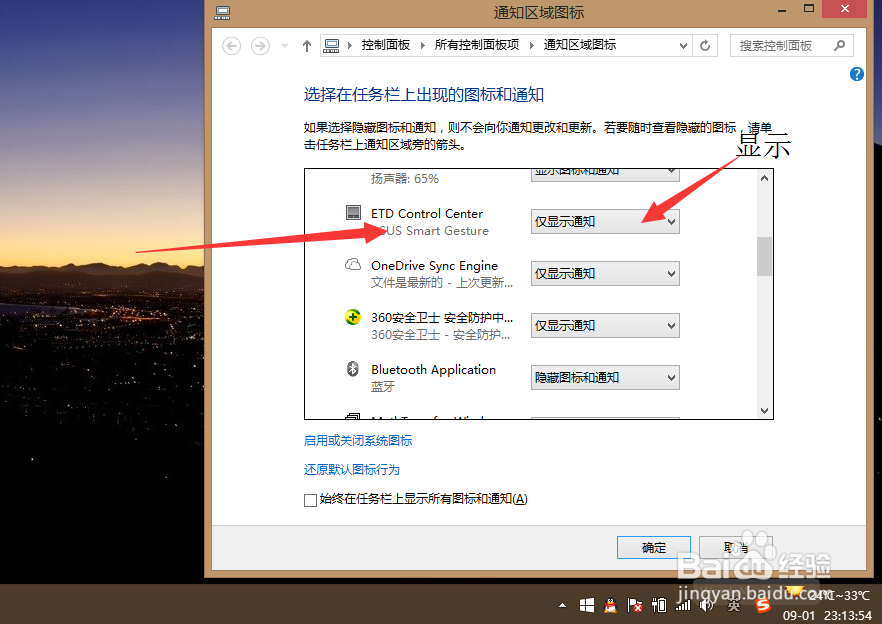Open help with the blue question mark
Image resolution: width=882 pixels, height=624 pixels.
[856, 74]
